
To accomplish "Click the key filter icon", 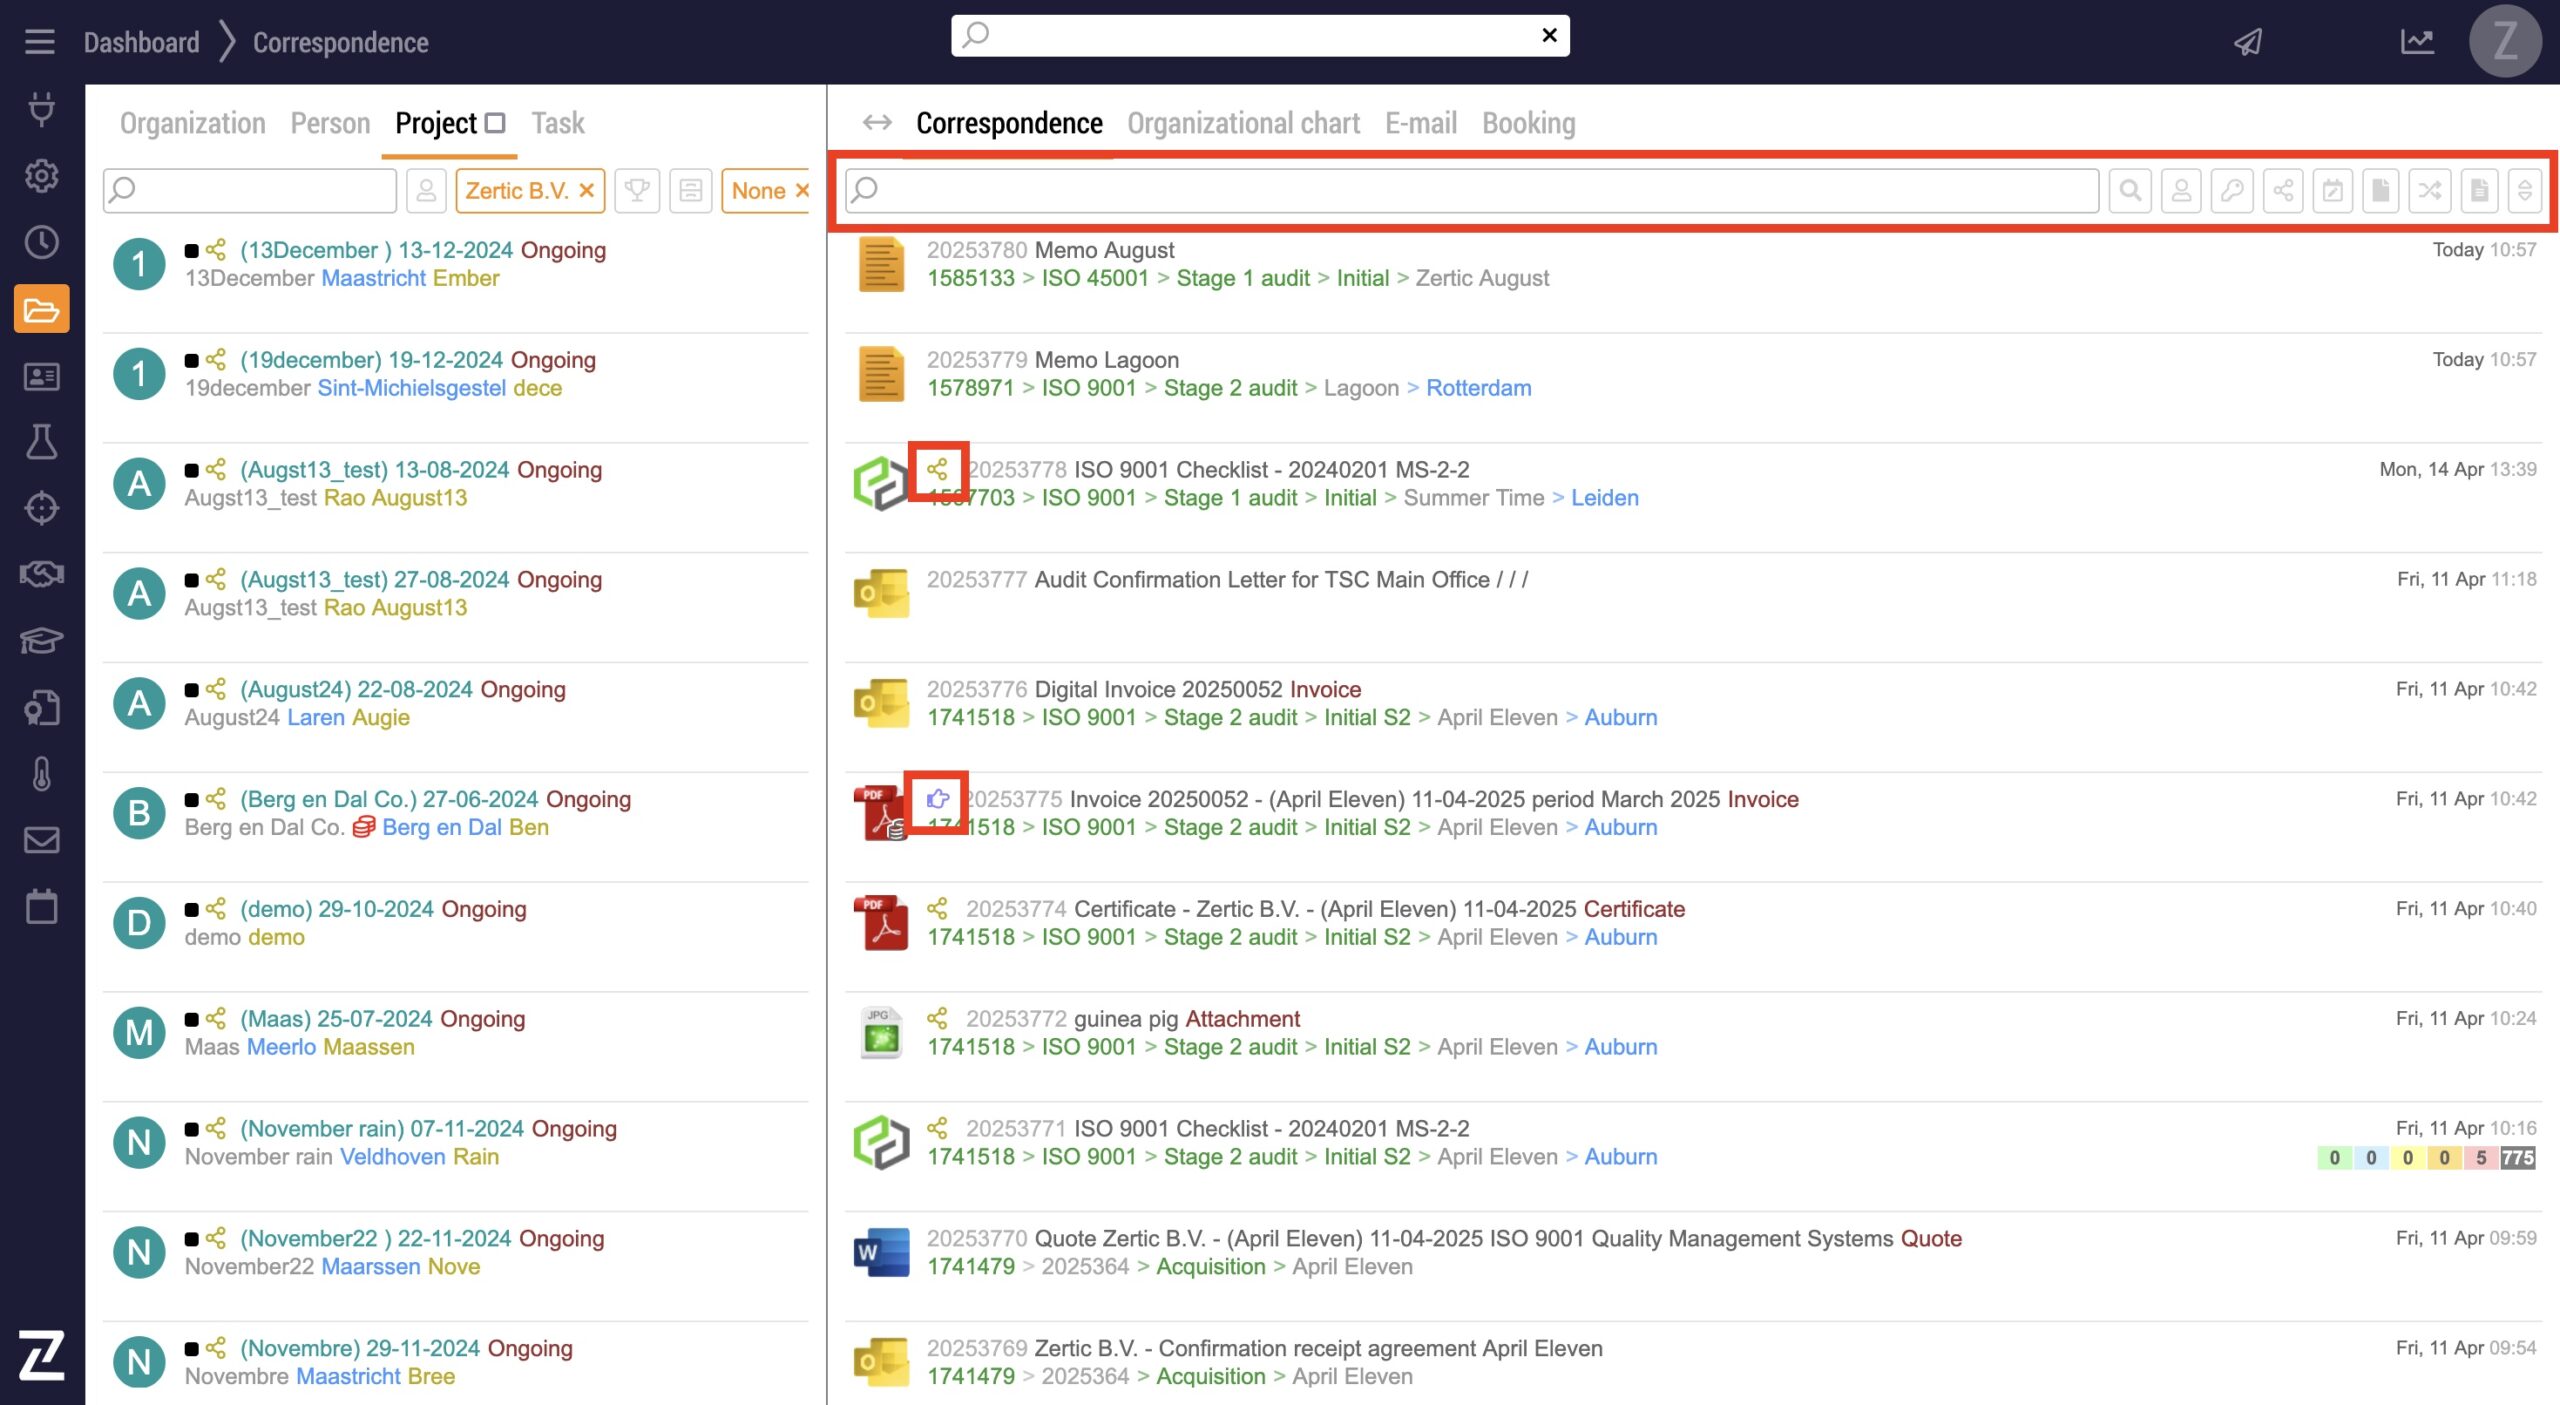I will [2232, 190].
